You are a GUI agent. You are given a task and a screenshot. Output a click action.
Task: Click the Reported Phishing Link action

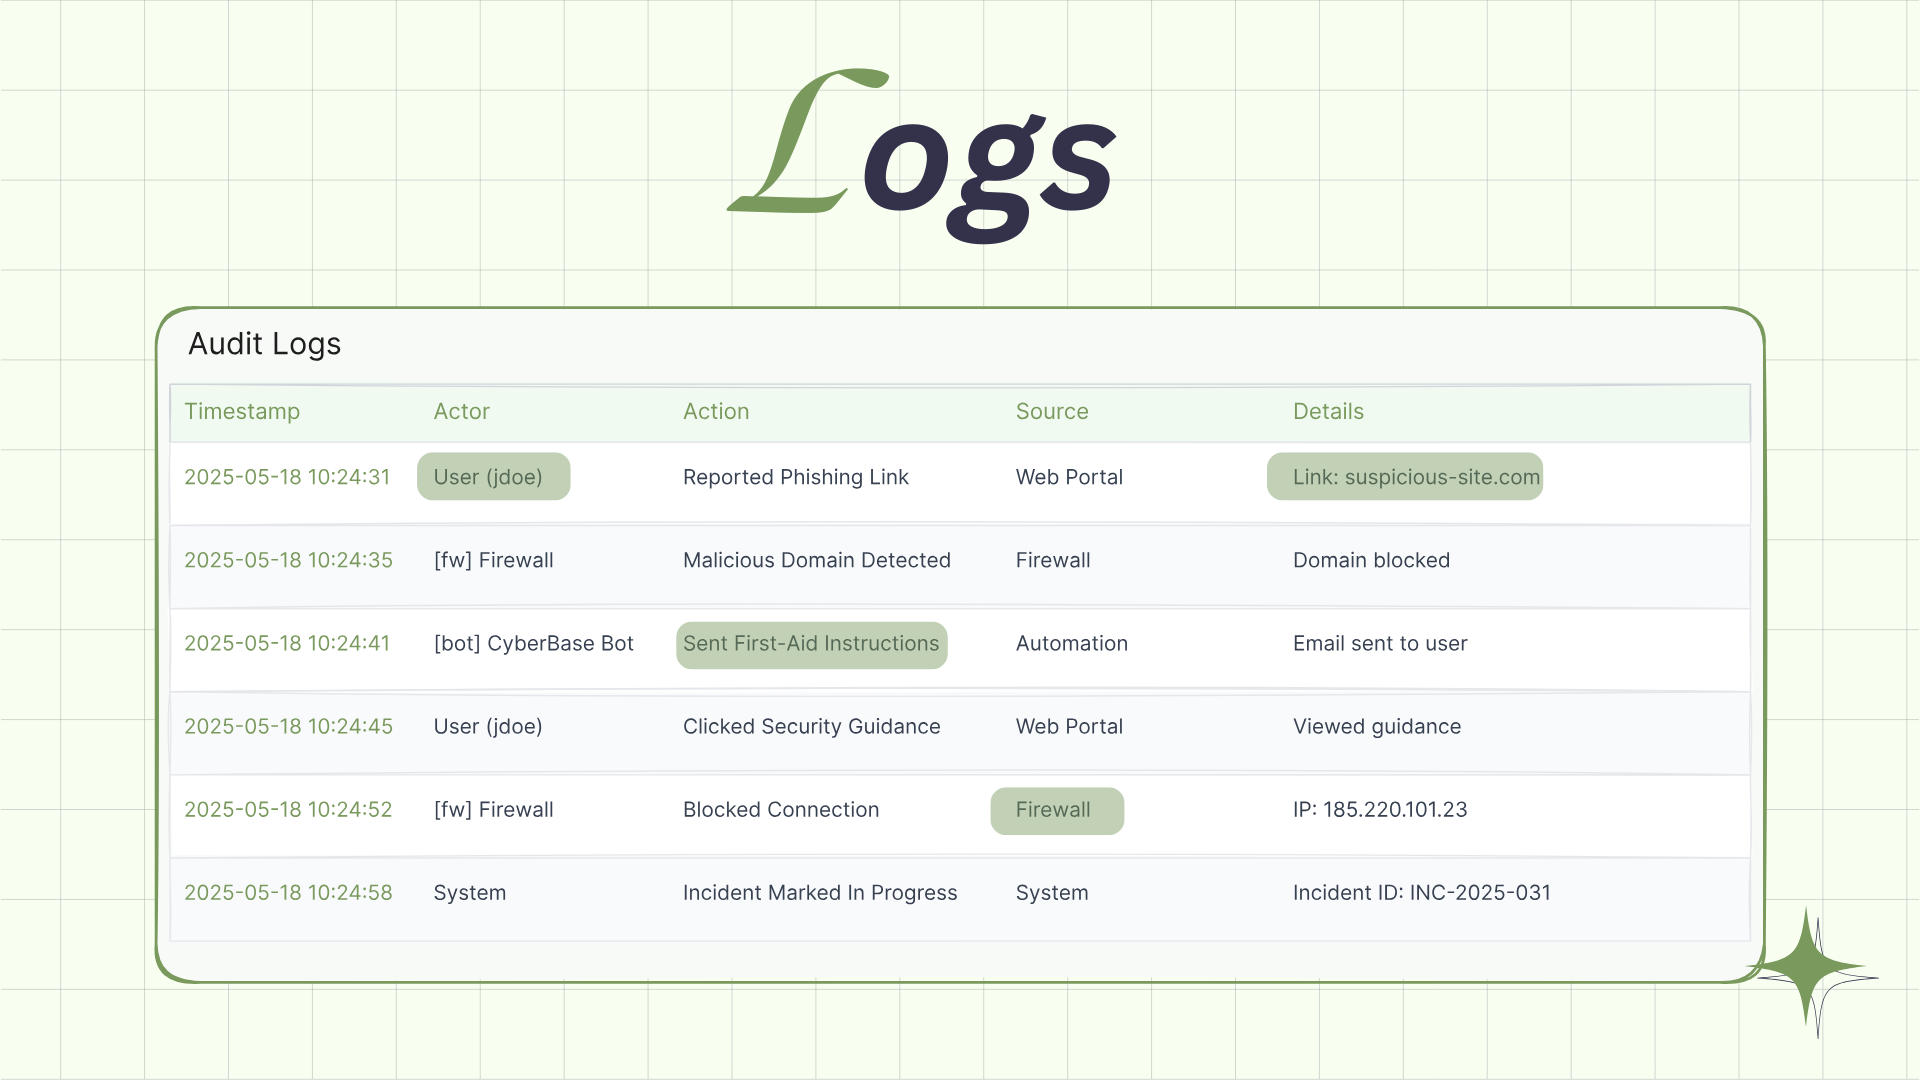[796, 478]
